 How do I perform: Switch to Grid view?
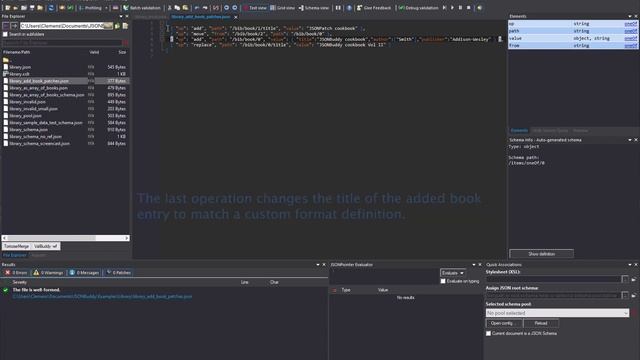[x=282, y=8]
